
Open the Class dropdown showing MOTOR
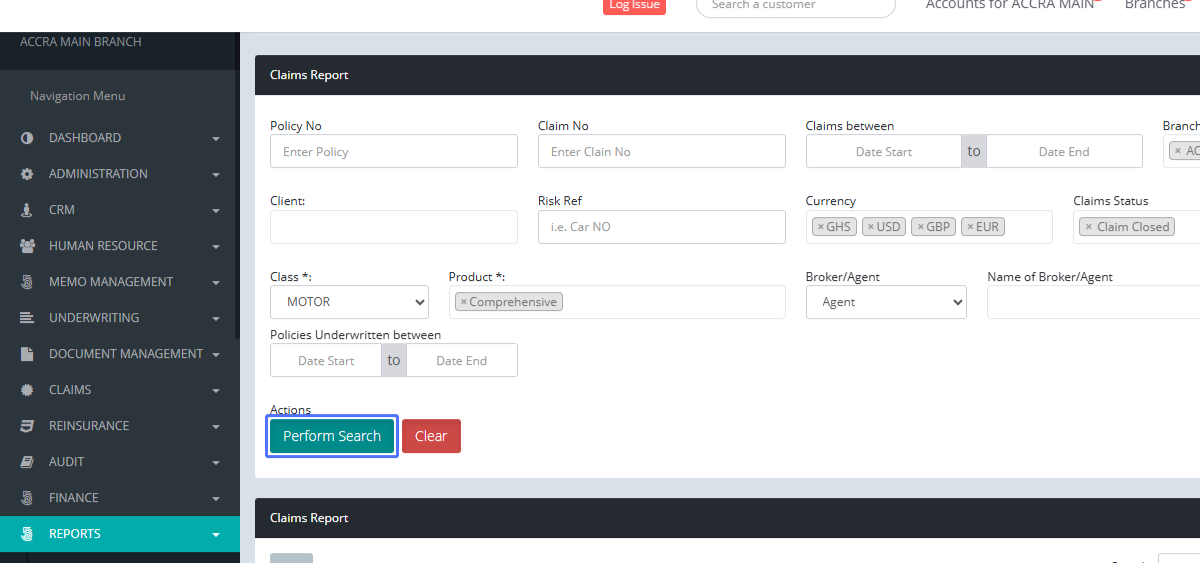pos(349,302)
